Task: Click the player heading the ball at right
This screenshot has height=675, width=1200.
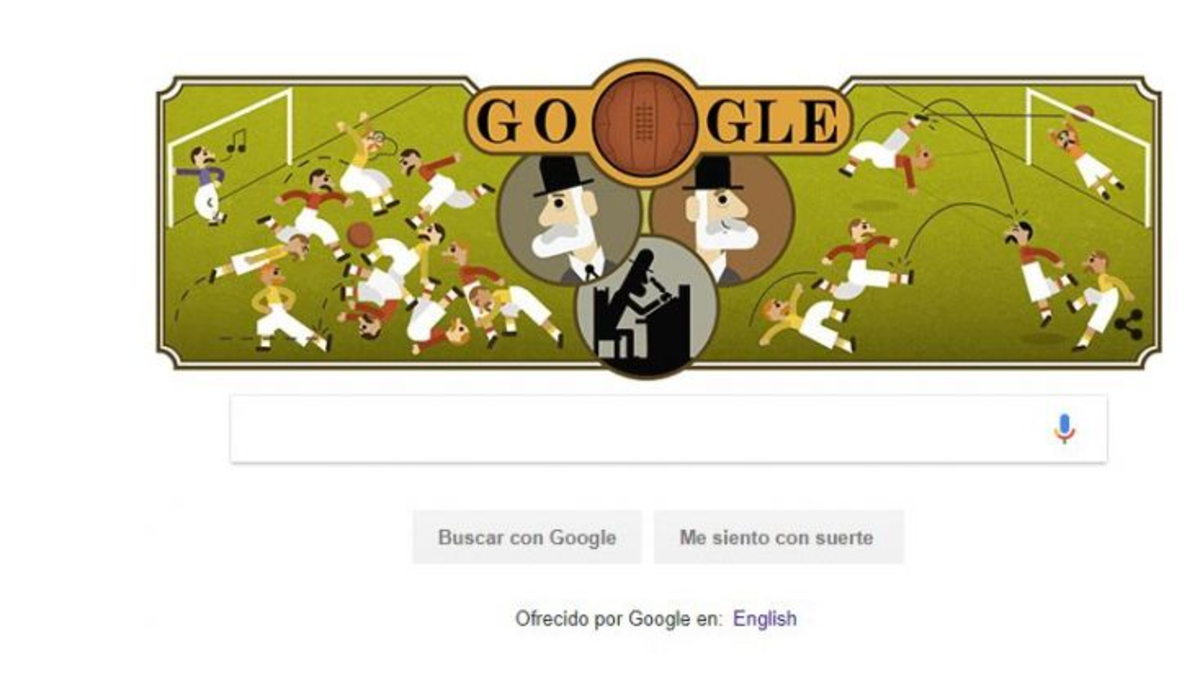Action: 1035,266
